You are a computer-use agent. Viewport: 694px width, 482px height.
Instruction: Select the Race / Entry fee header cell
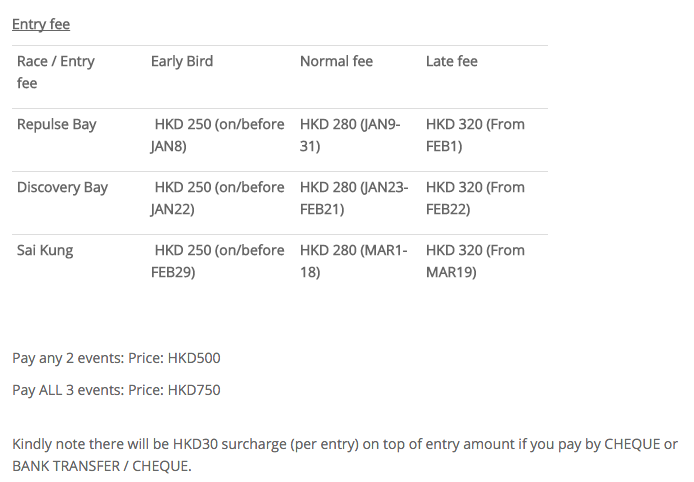(x=56, y=72)
